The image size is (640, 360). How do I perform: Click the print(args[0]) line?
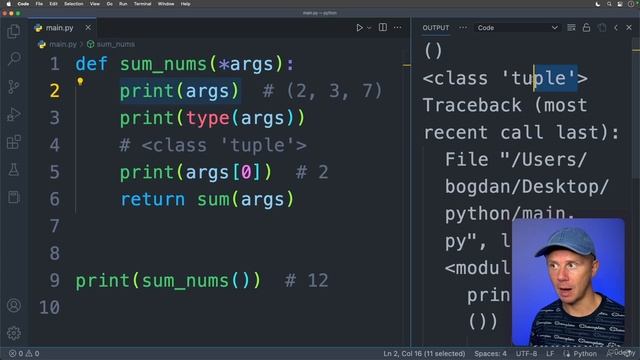(196, 172)
